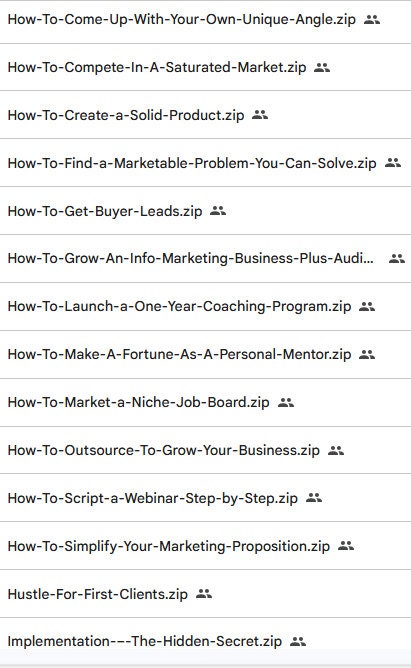Click shared icon beside How-To-Come-Up-With-Your-Own-Unique-Angle.zip
This screenshot has width=411, height=668.
click(372, 19)
